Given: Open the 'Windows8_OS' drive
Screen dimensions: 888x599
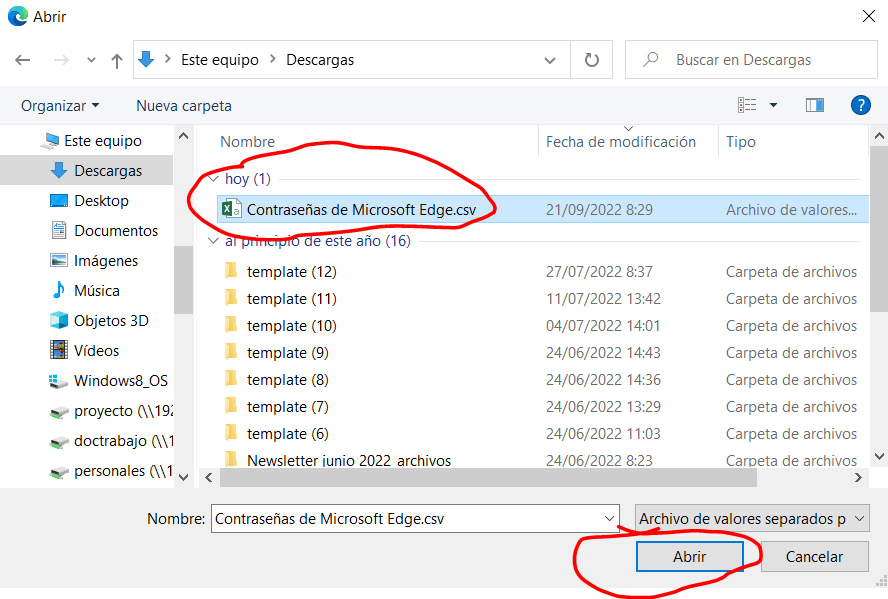Looking at the screenshot, I should 121,380.
